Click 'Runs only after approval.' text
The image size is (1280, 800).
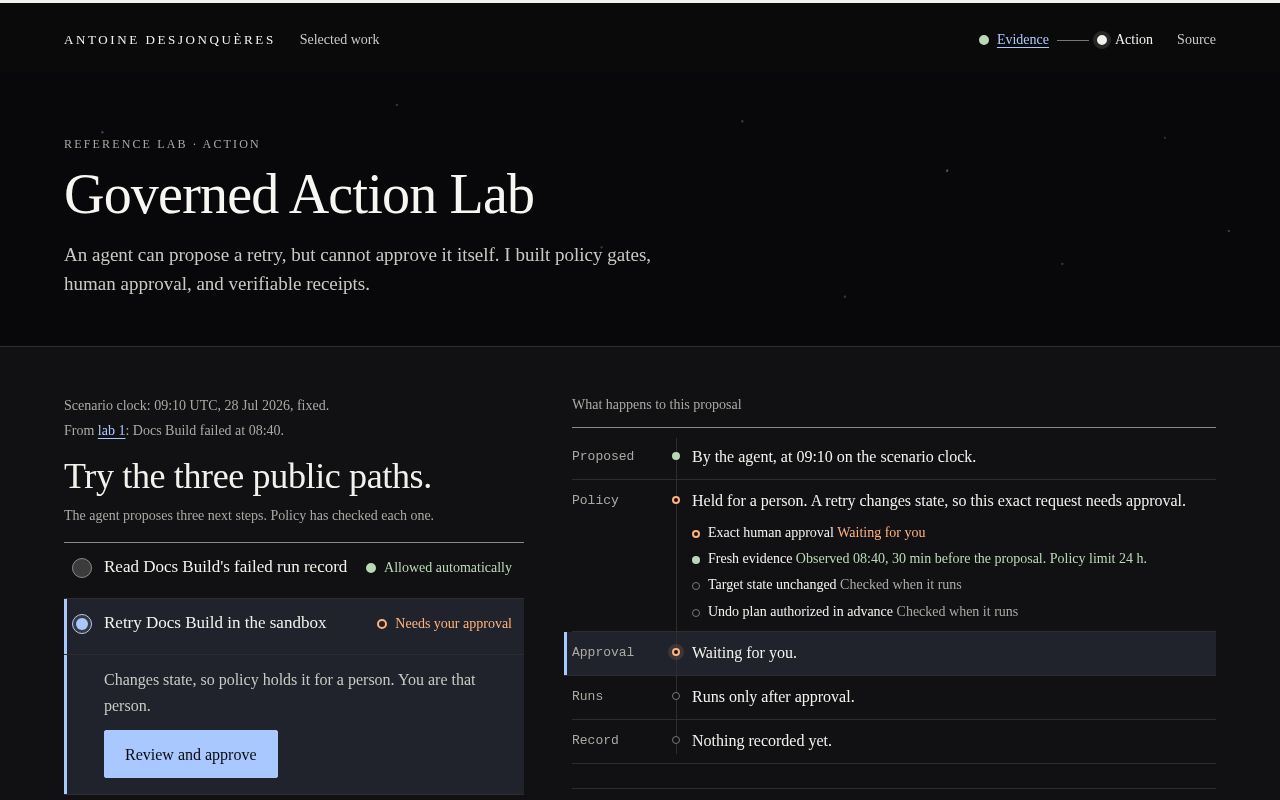(x=773, y=697)
